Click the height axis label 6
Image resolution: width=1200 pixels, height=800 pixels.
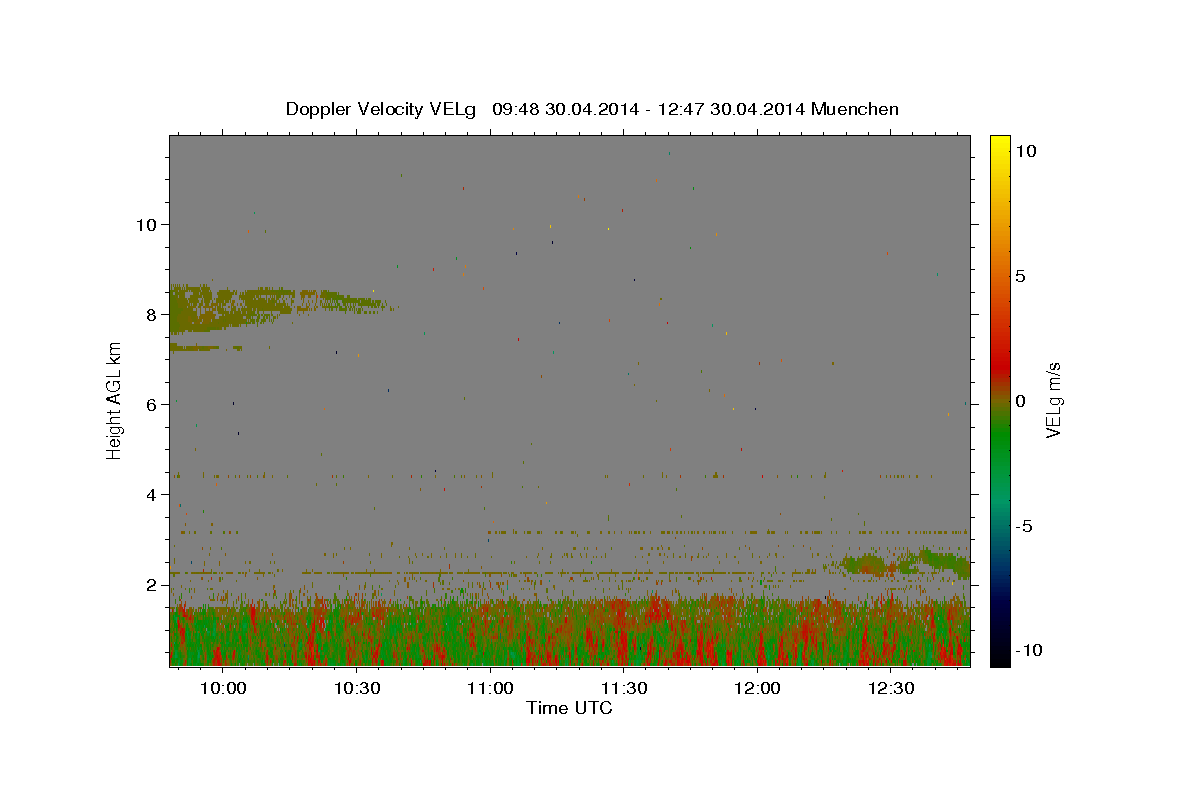click(152, 404)
